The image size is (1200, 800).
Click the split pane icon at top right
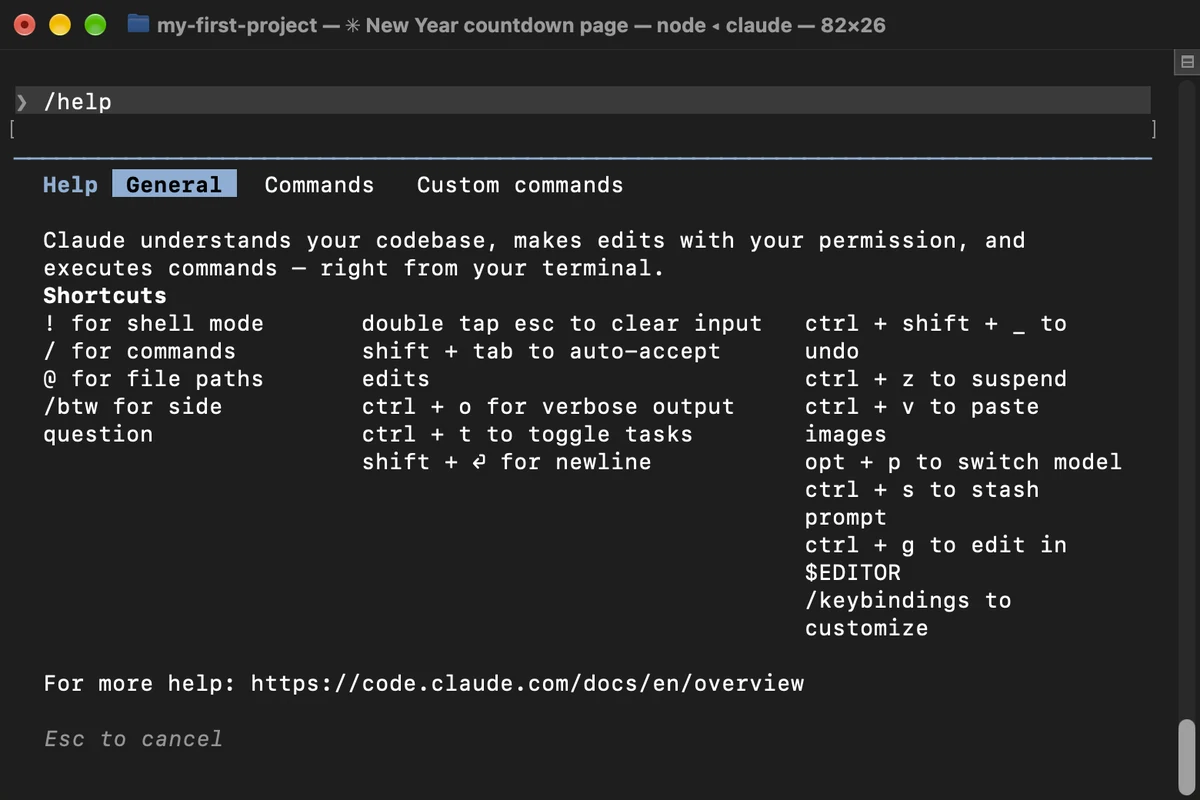pos(1187,62)
